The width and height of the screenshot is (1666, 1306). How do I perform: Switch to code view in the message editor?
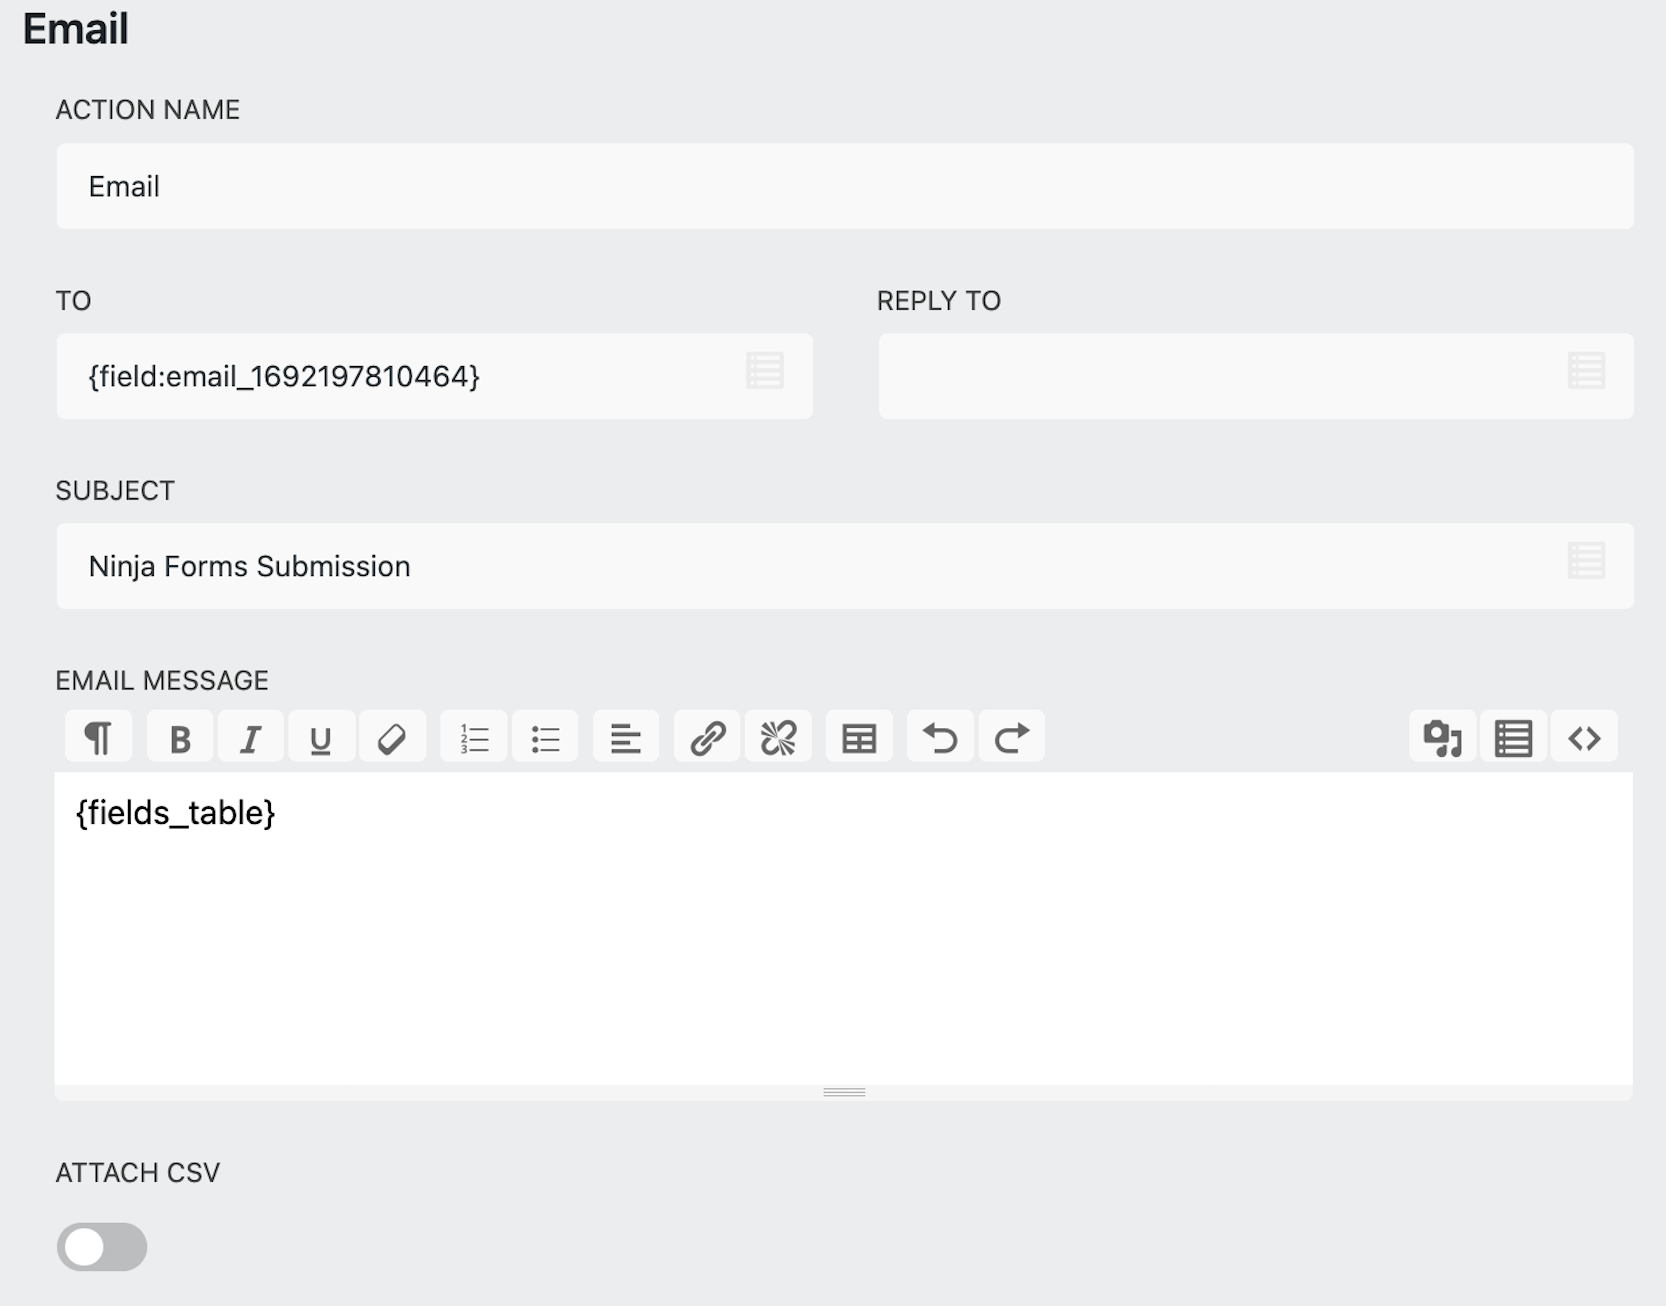pyautogui.click(x=1585, y=737)
